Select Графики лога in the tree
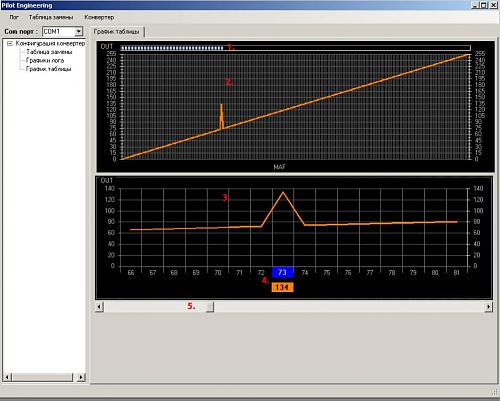 tap(45, 61)
